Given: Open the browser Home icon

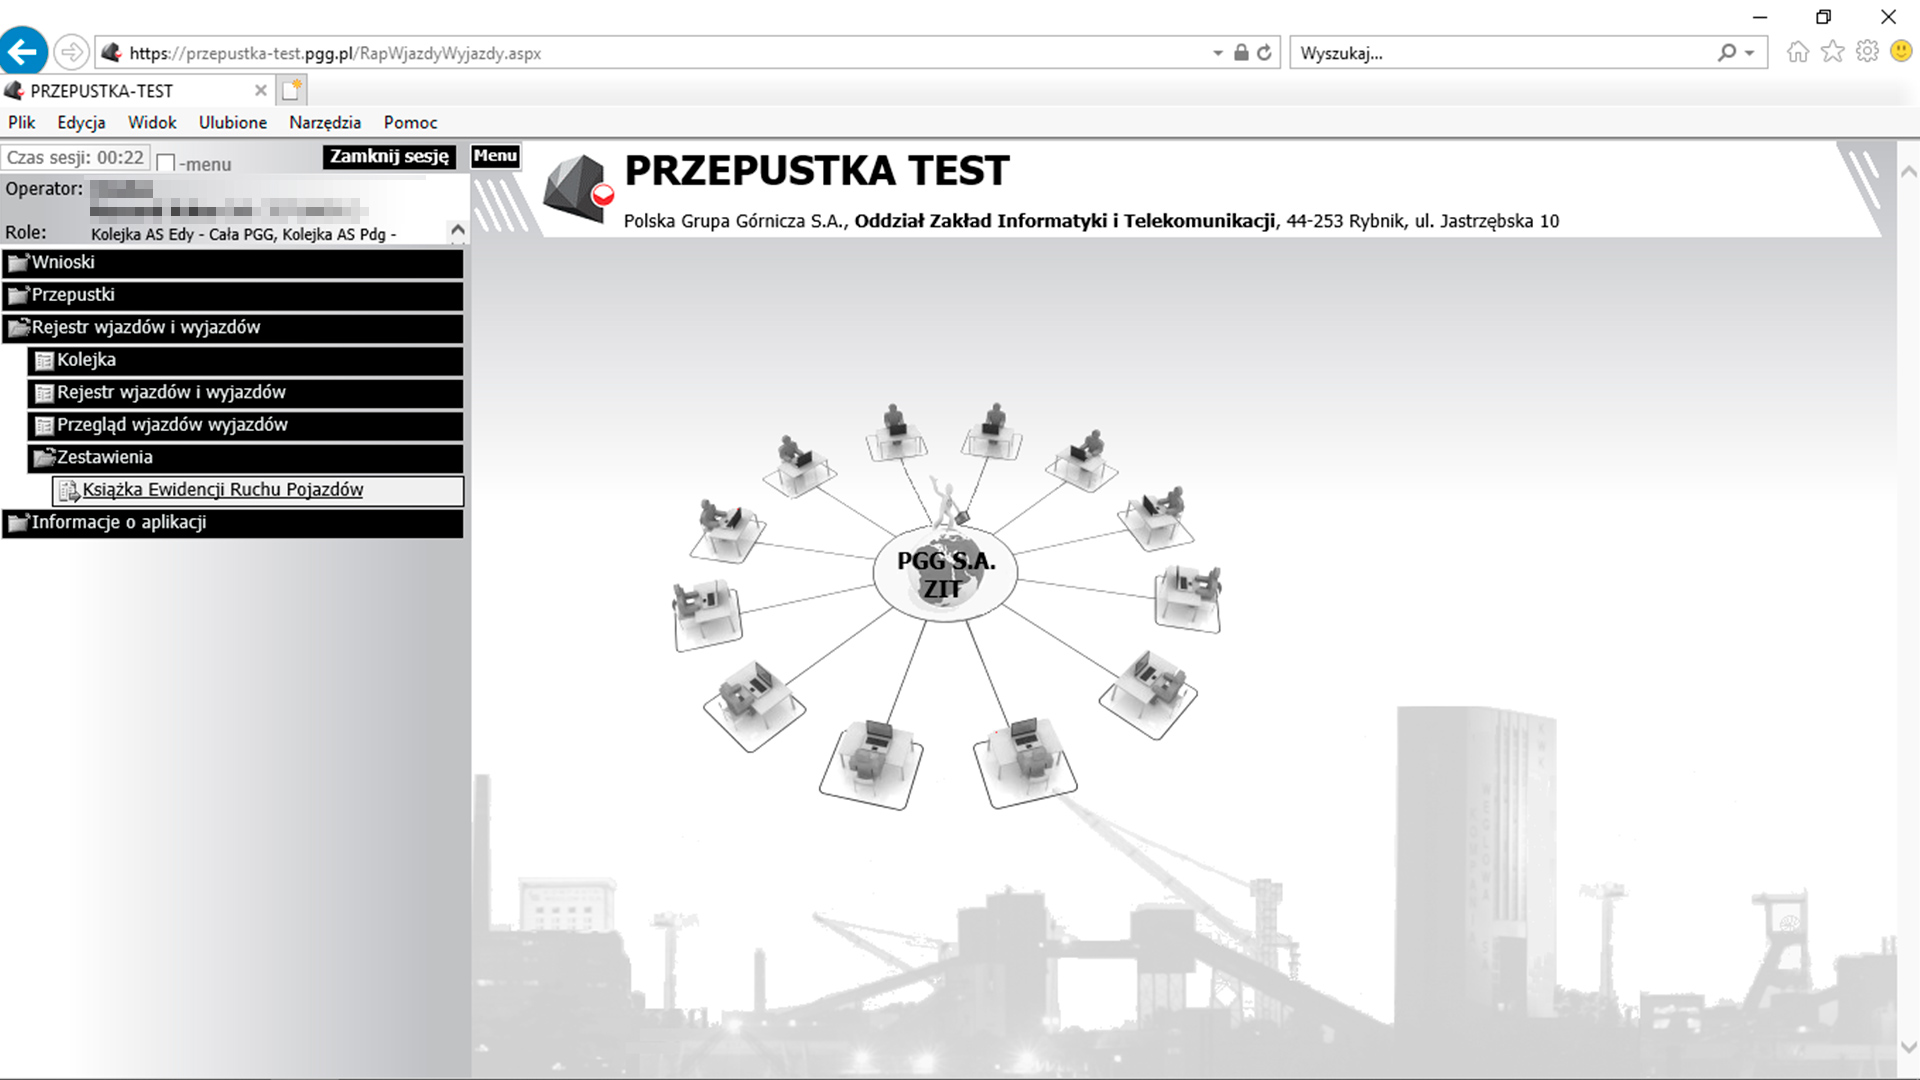Looking at the screenshot, I should click(1798, 52).
